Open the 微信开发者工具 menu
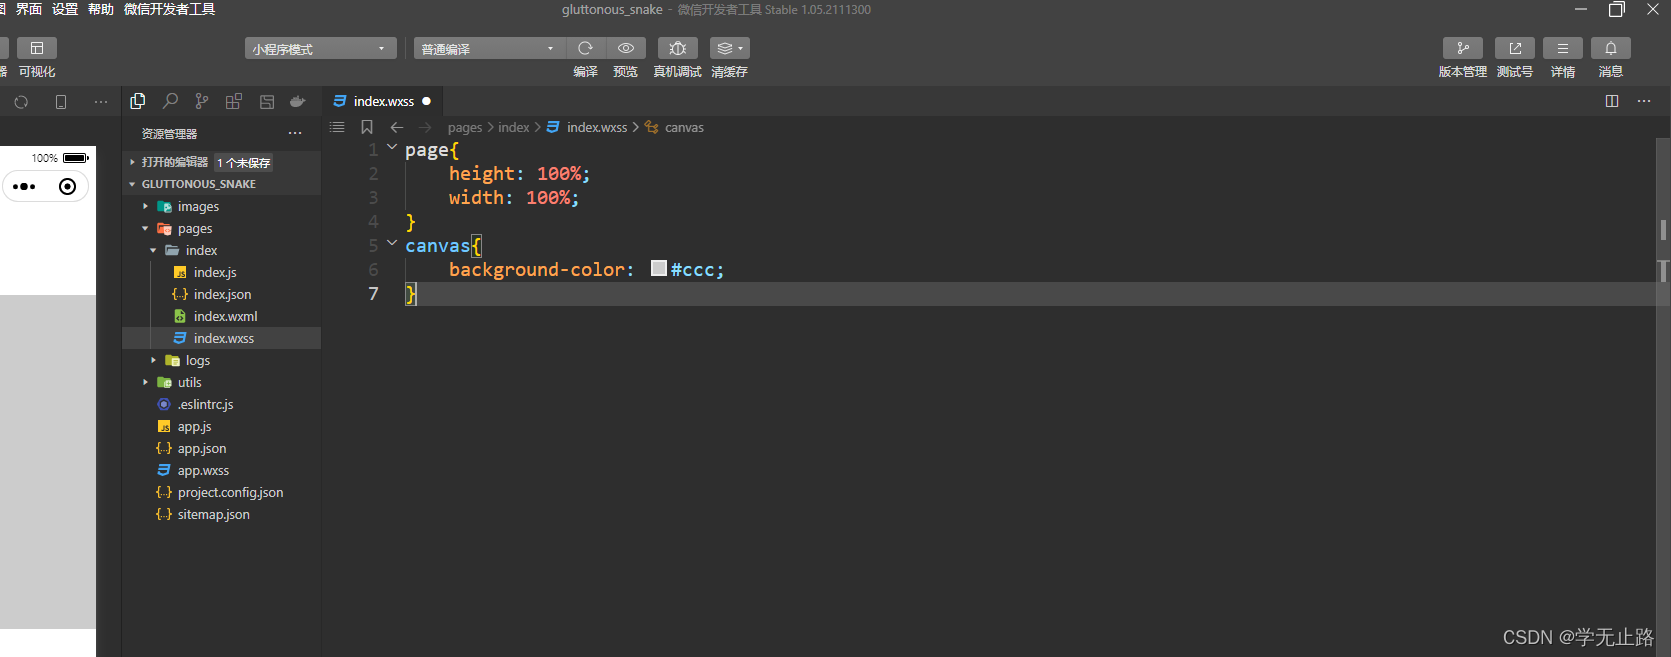 pyautogui.click(x=169, y=9)
